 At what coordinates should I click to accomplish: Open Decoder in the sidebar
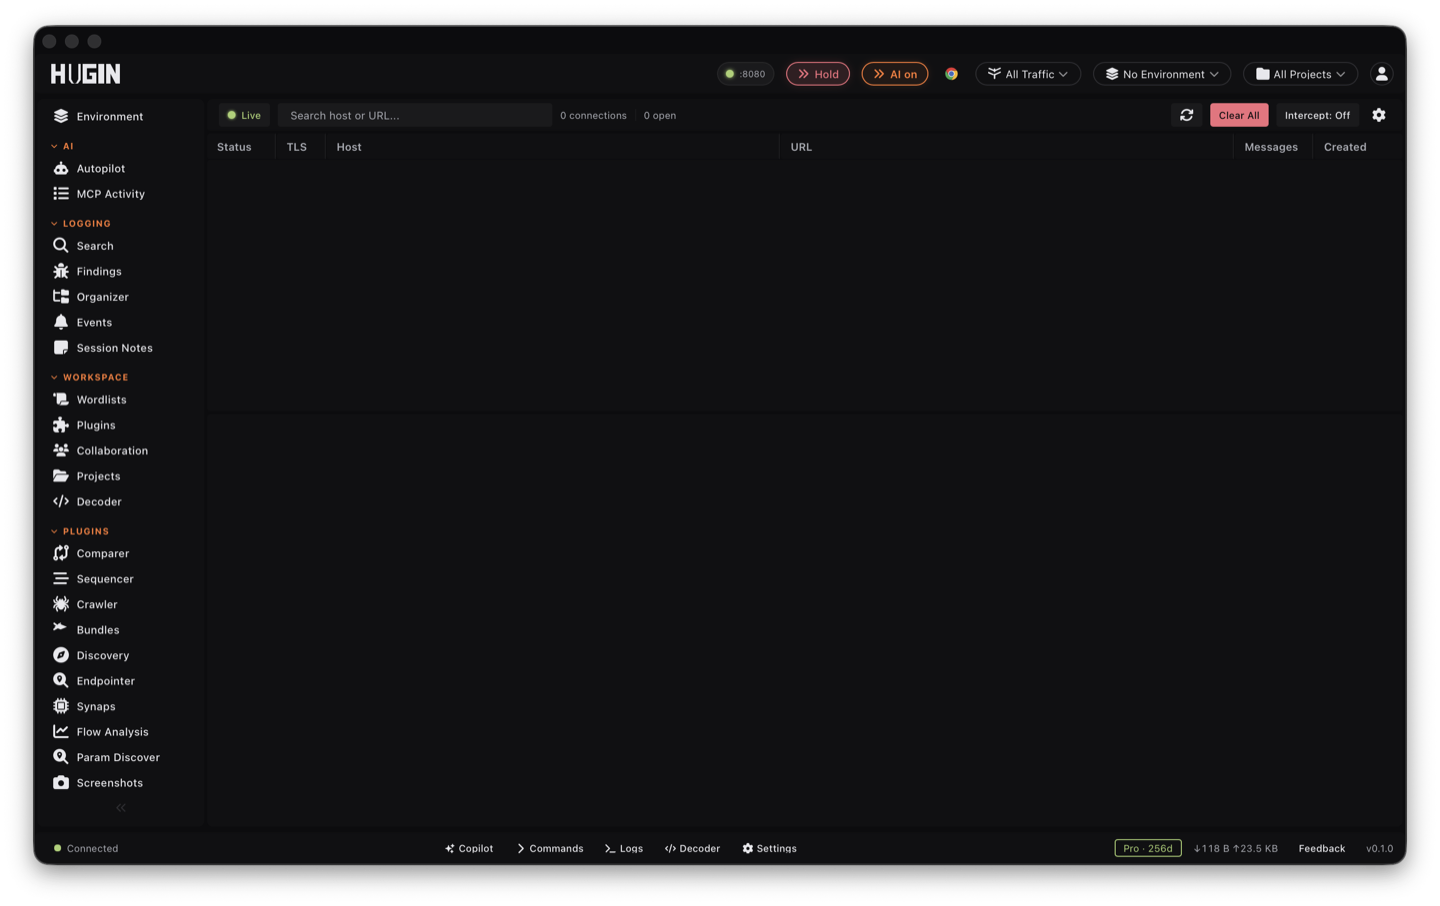click(x=87, y=502)
